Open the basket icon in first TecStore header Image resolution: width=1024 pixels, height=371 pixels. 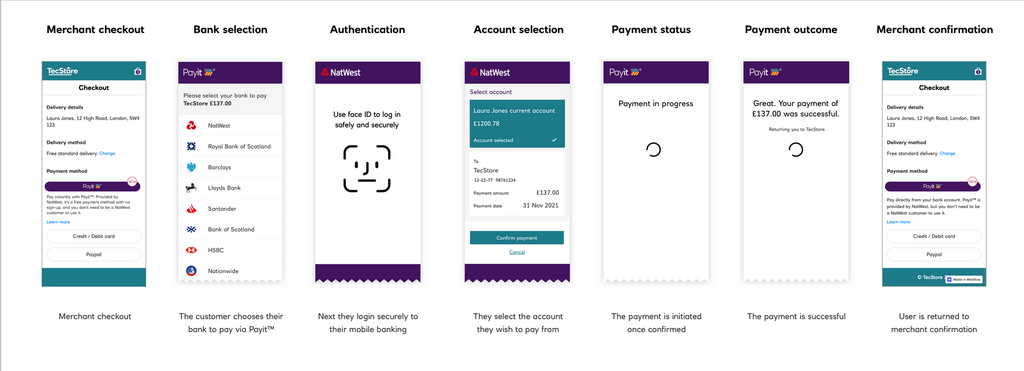[137, 71]
